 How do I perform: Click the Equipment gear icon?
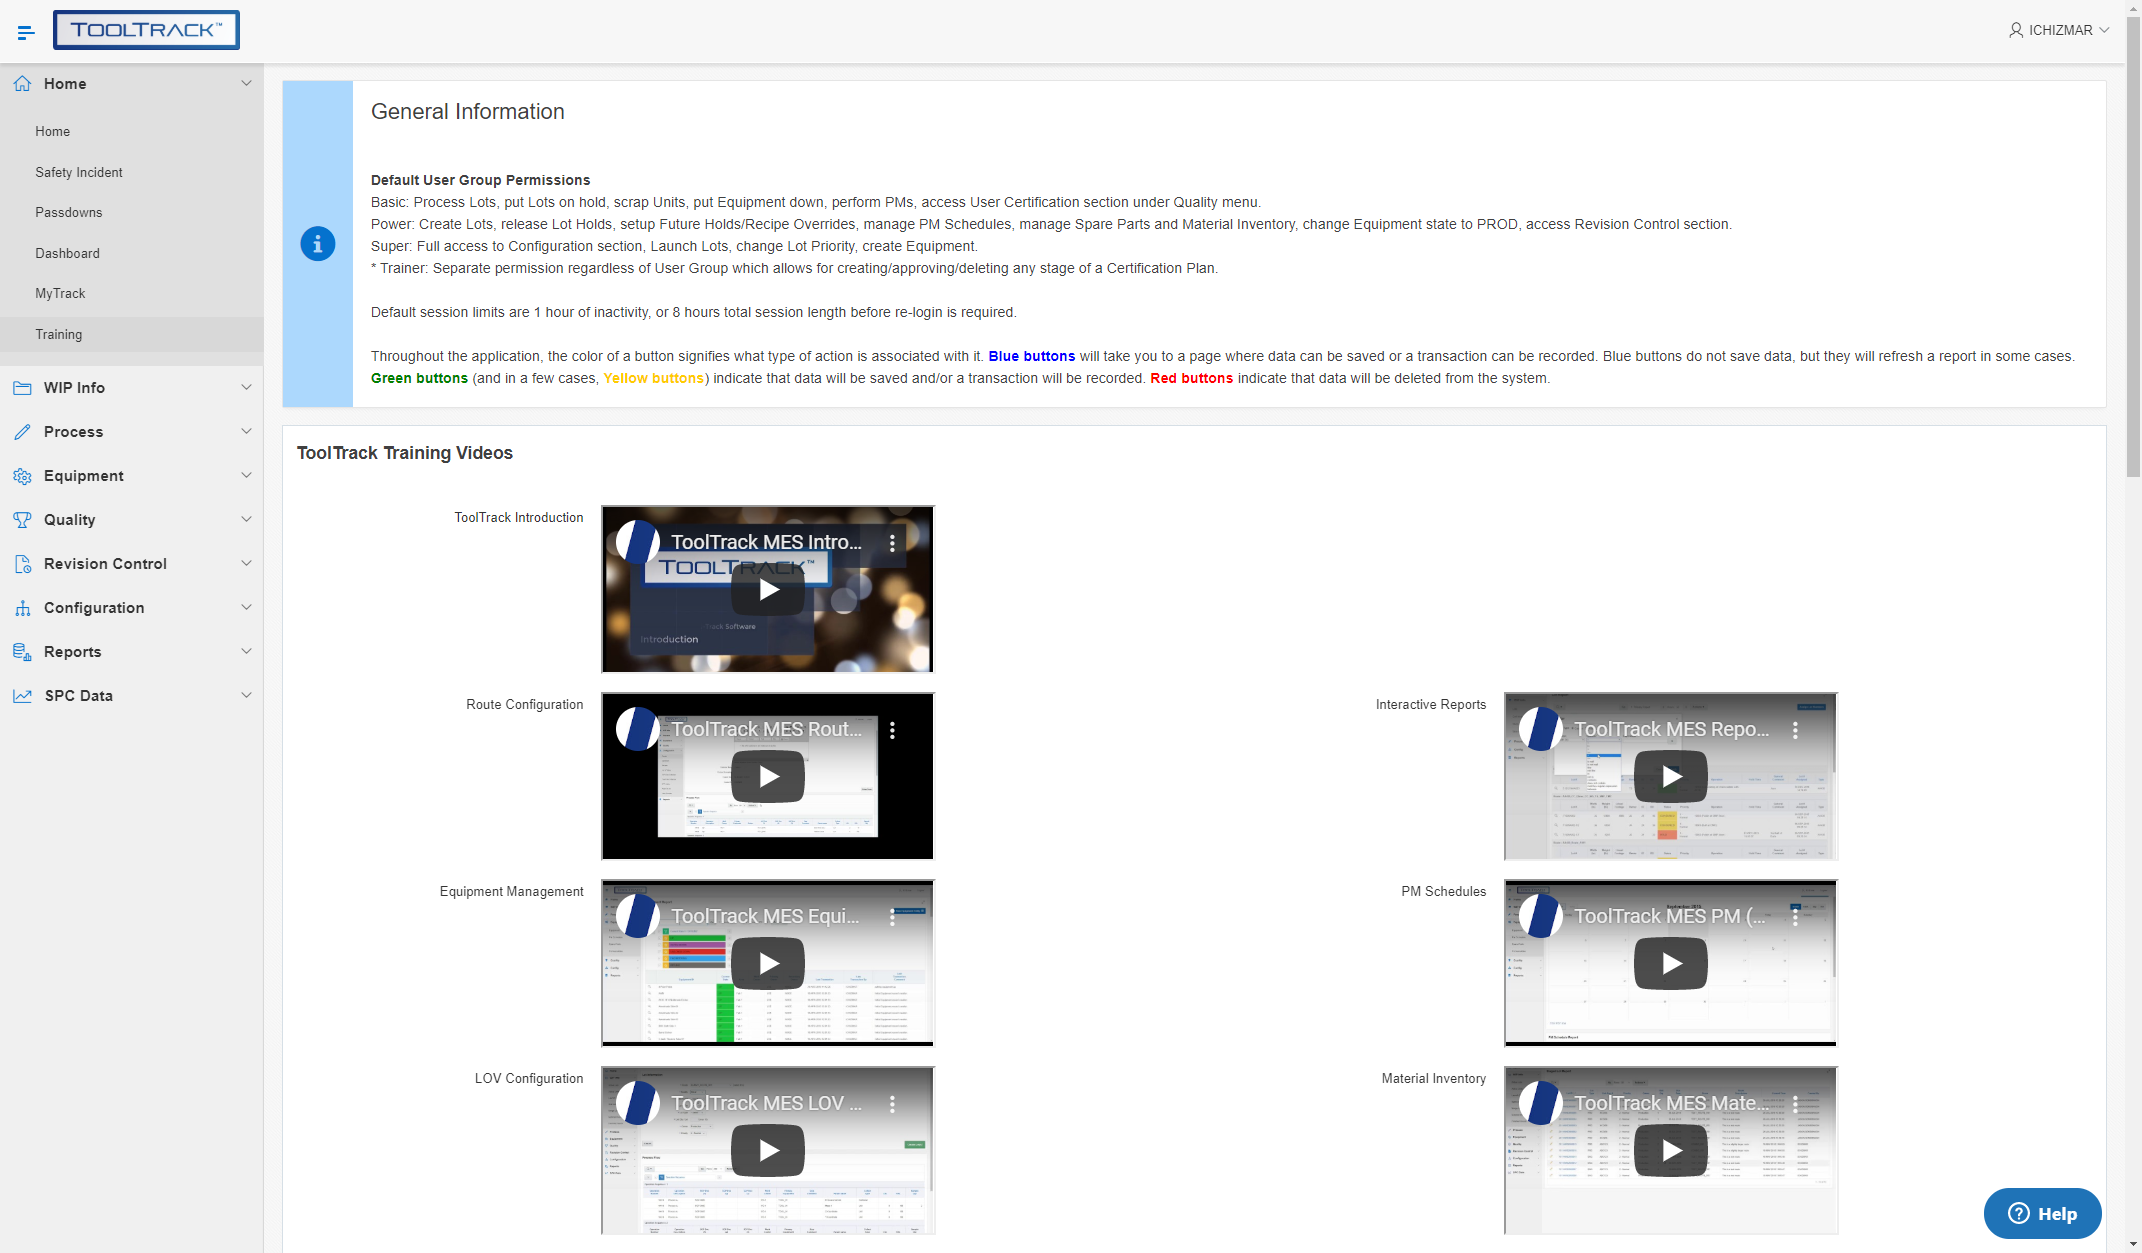(22, 475)
